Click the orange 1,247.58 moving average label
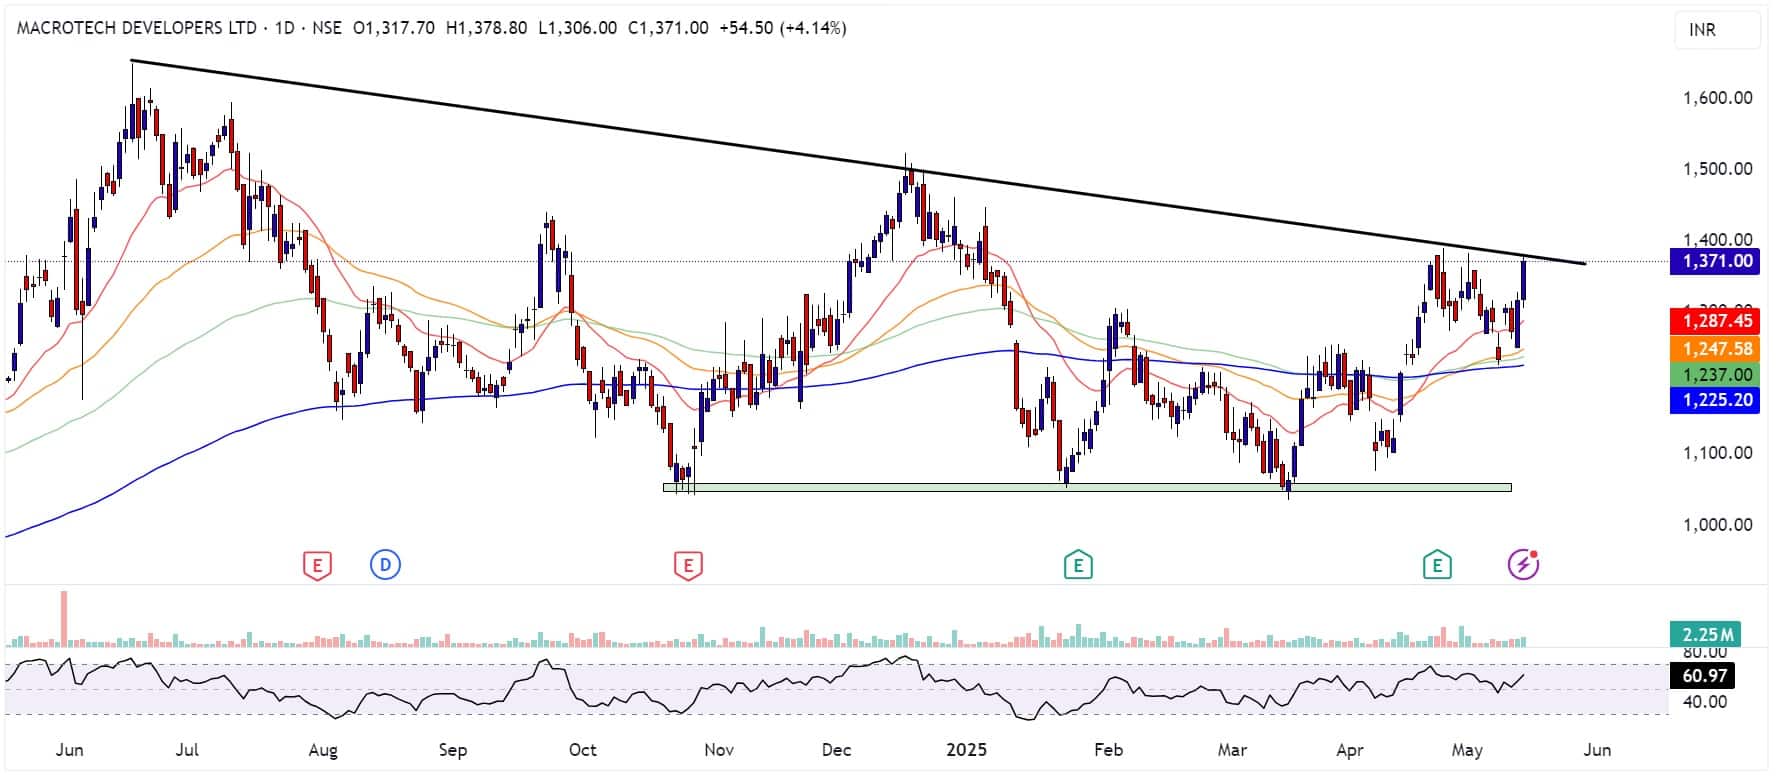This screenshot has height=779, width=1776. [x=1714, y=349]
